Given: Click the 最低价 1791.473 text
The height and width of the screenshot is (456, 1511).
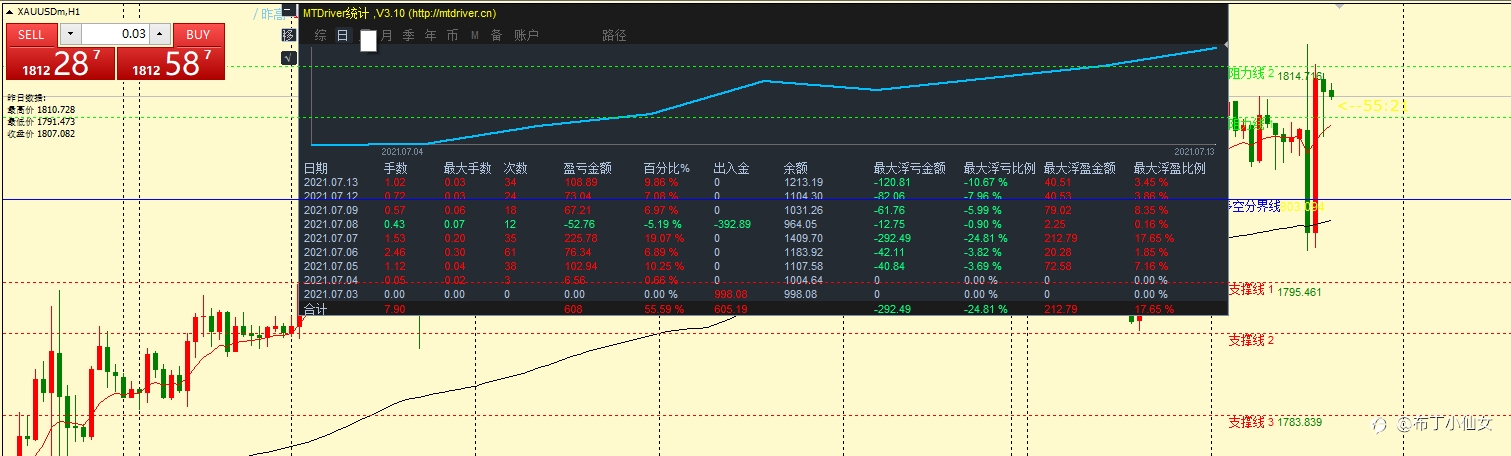Looking at the screenshot, I should pos(41,121).
